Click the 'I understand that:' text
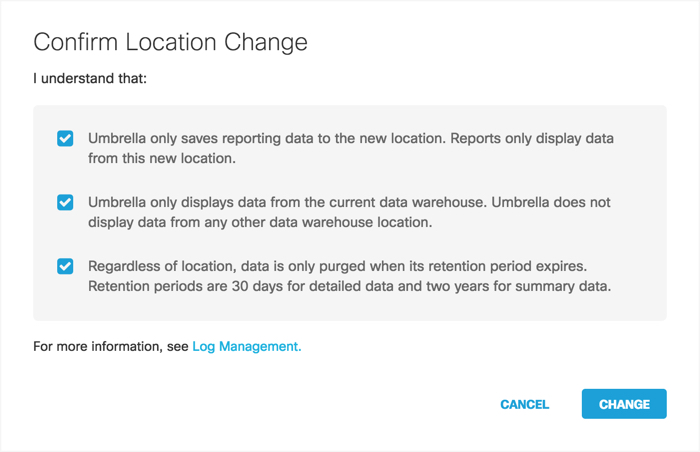The image size is (700, 452). (x=90, y=79)
